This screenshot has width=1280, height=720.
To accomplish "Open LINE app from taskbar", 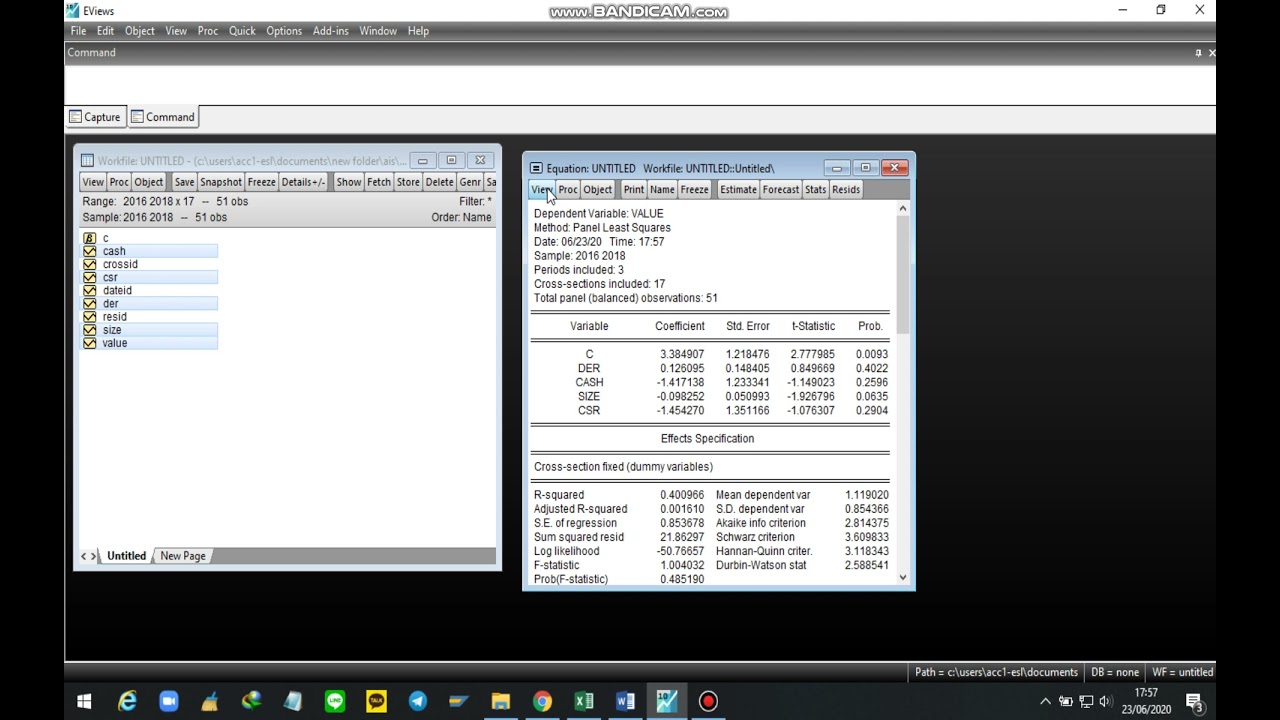I will [x=334, y=701].
